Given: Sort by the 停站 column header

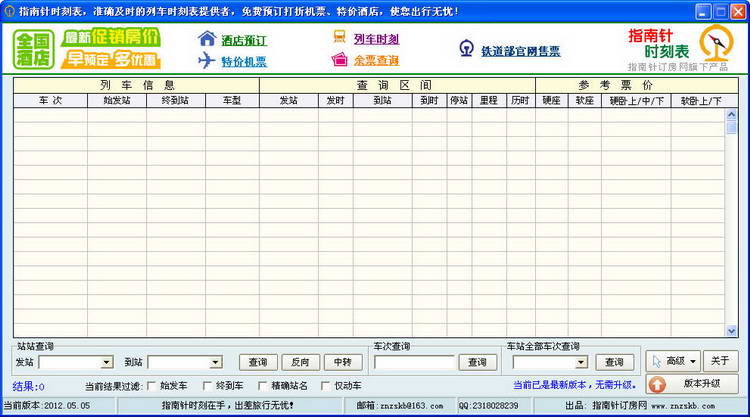Looking at the screenshot, I should pyautogui.click(x=459, y=100).
